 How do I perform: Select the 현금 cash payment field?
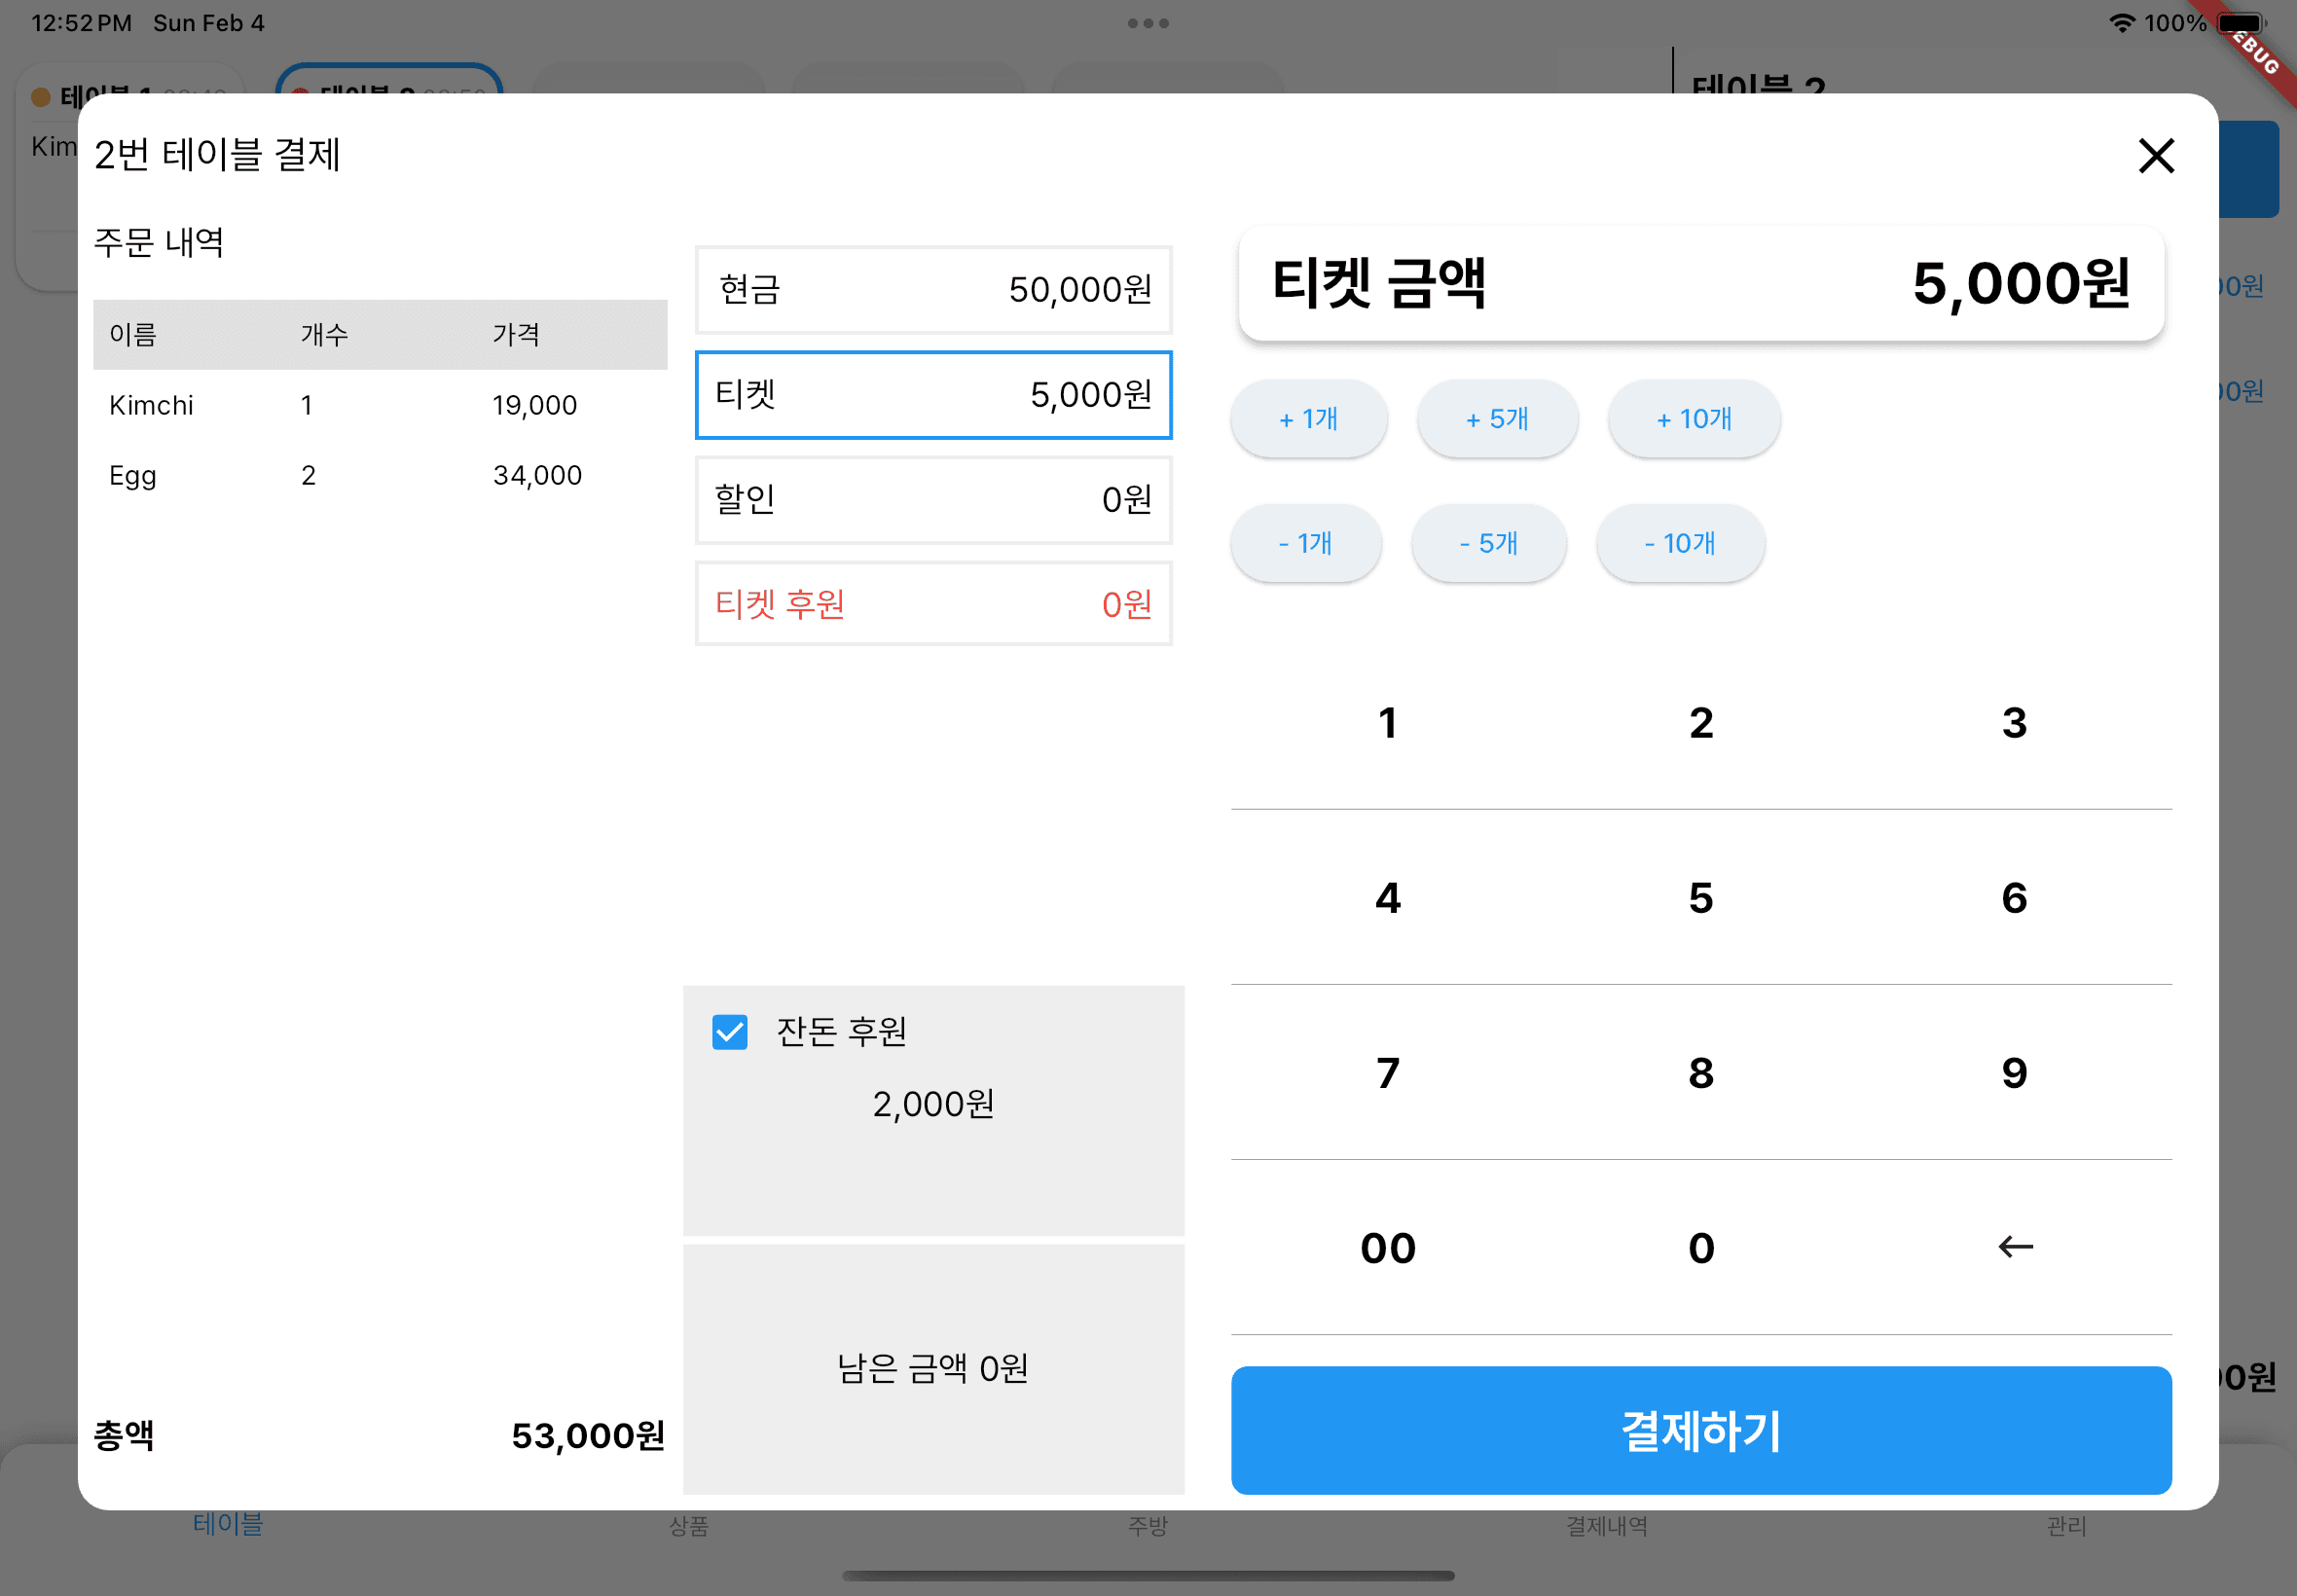point(933,290)
